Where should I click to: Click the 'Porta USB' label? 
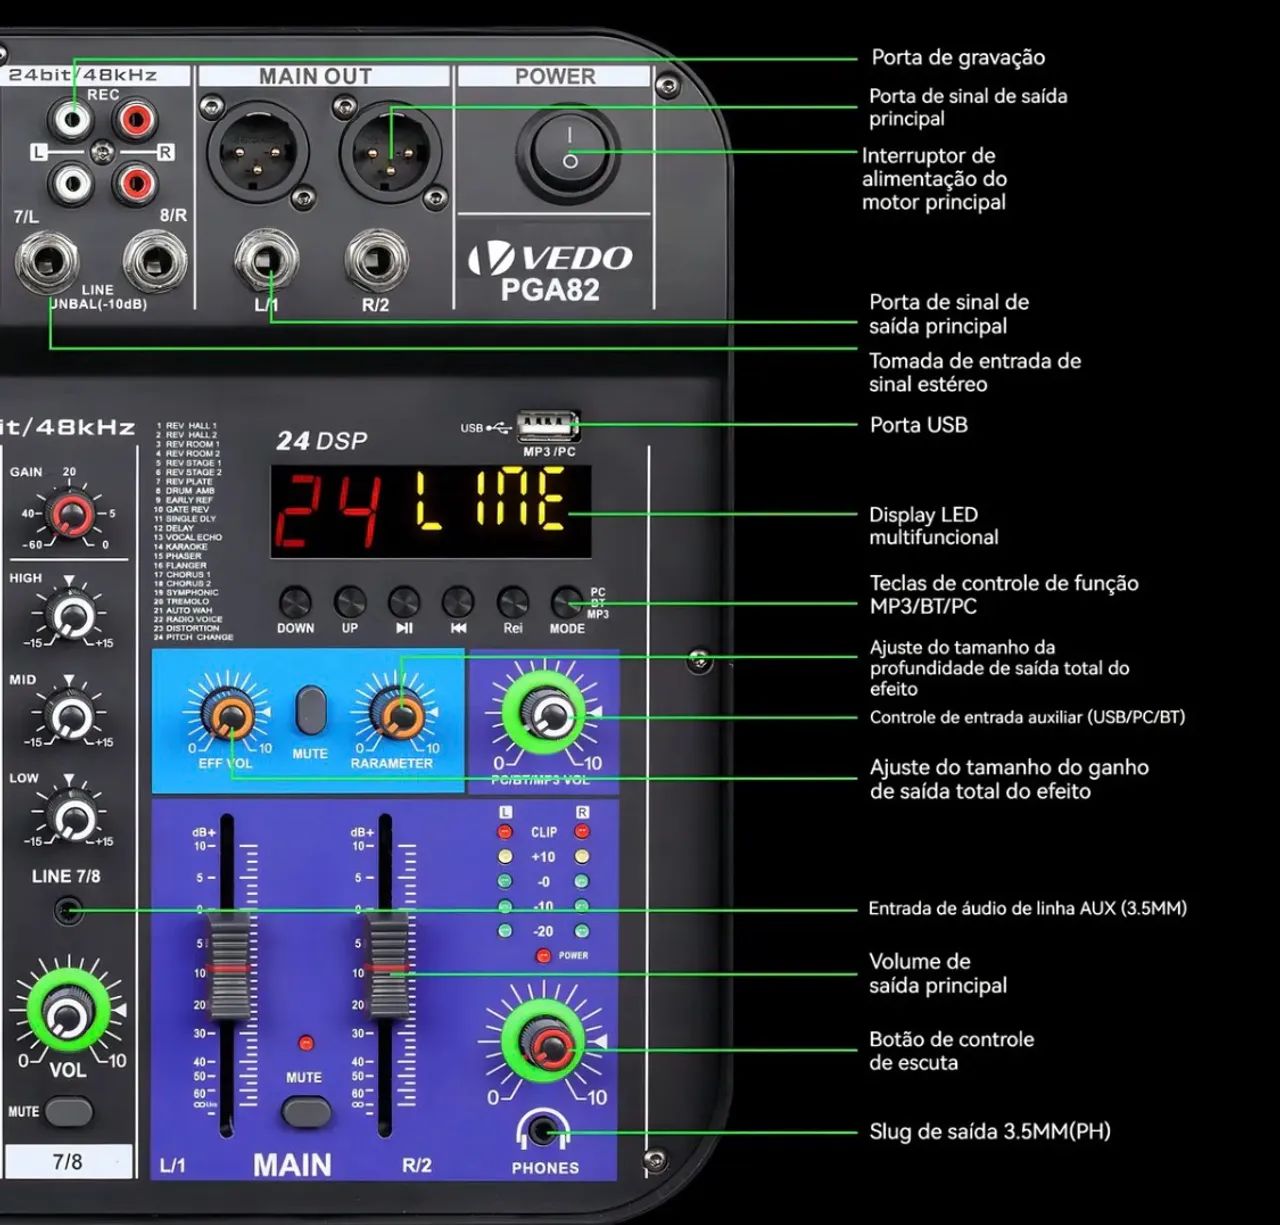click(919, 425)
